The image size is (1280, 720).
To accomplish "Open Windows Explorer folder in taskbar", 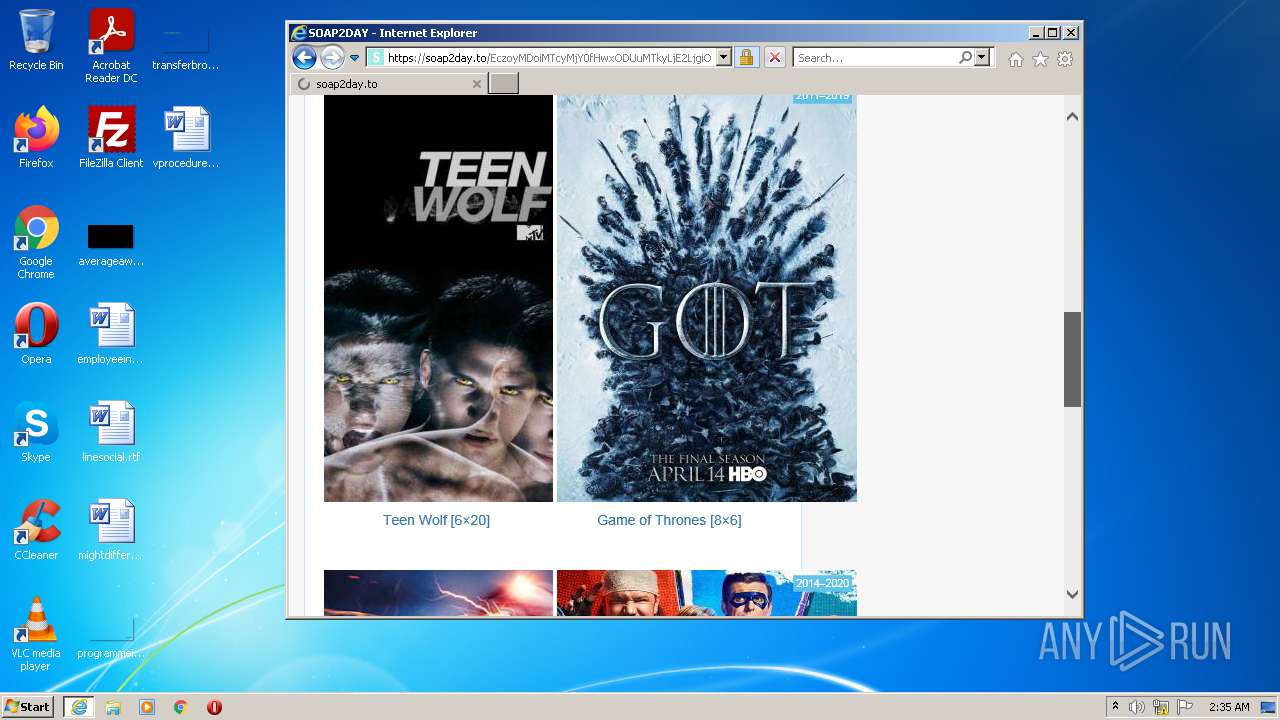I will 113,707.
